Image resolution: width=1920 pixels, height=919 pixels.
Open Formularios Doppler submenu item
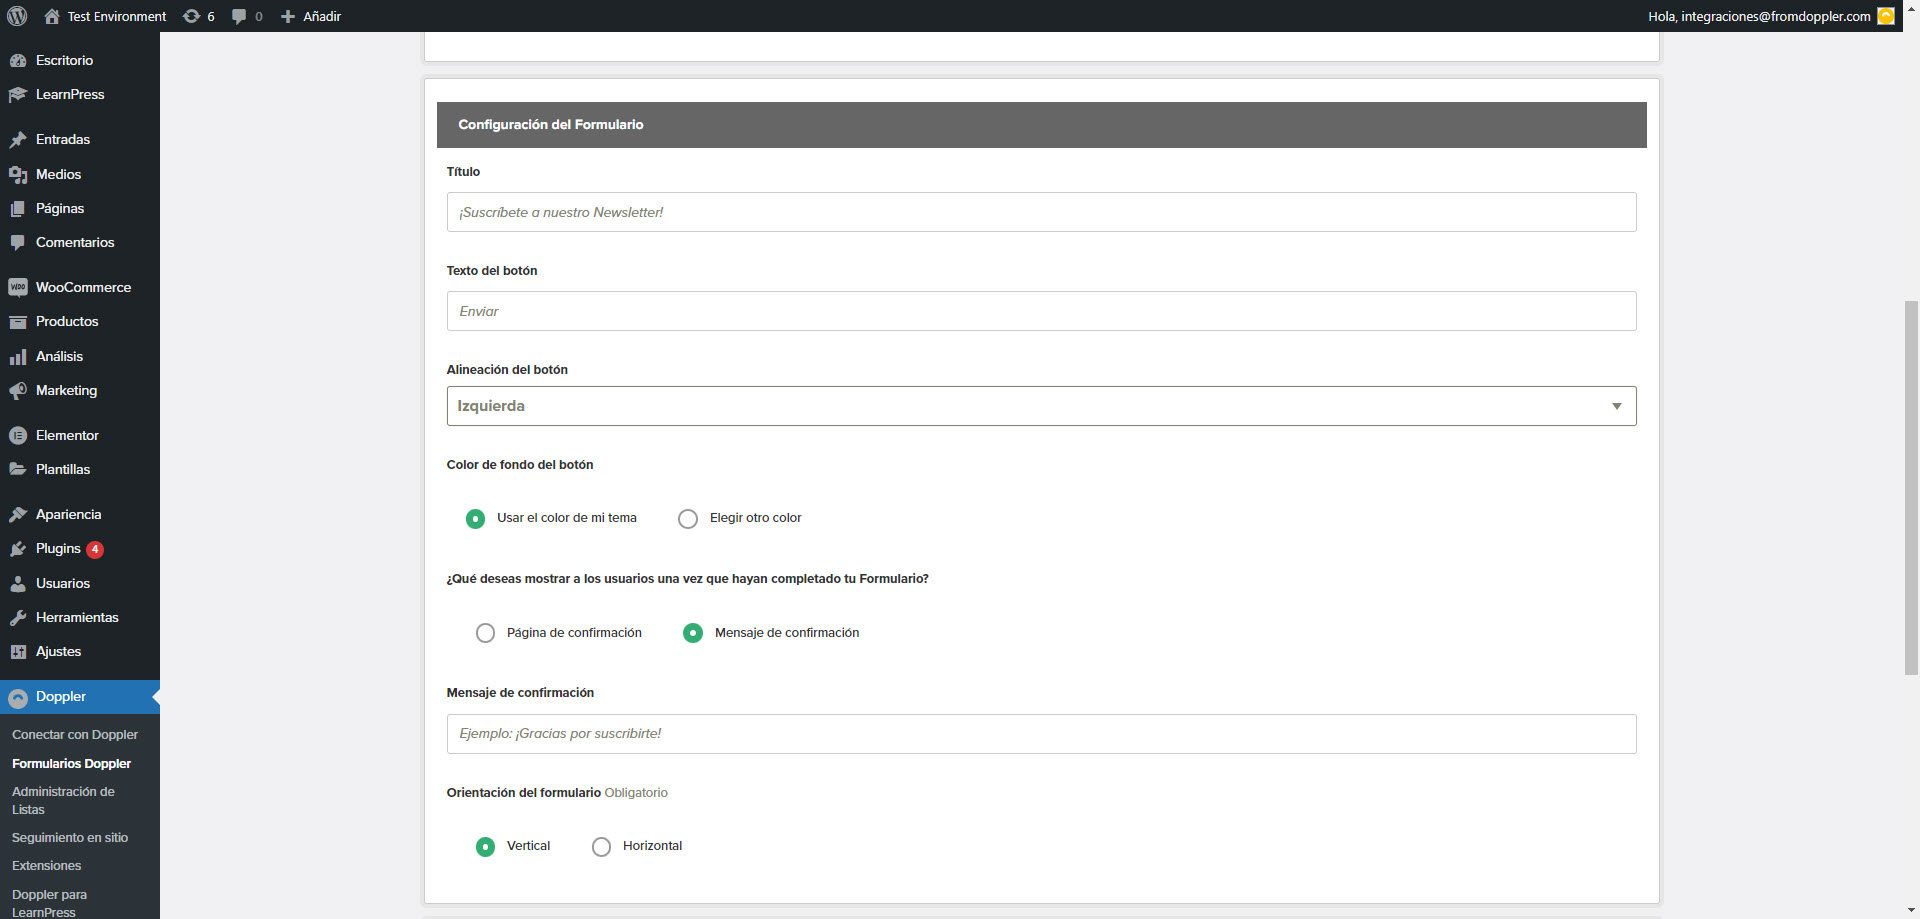(72, 763)
